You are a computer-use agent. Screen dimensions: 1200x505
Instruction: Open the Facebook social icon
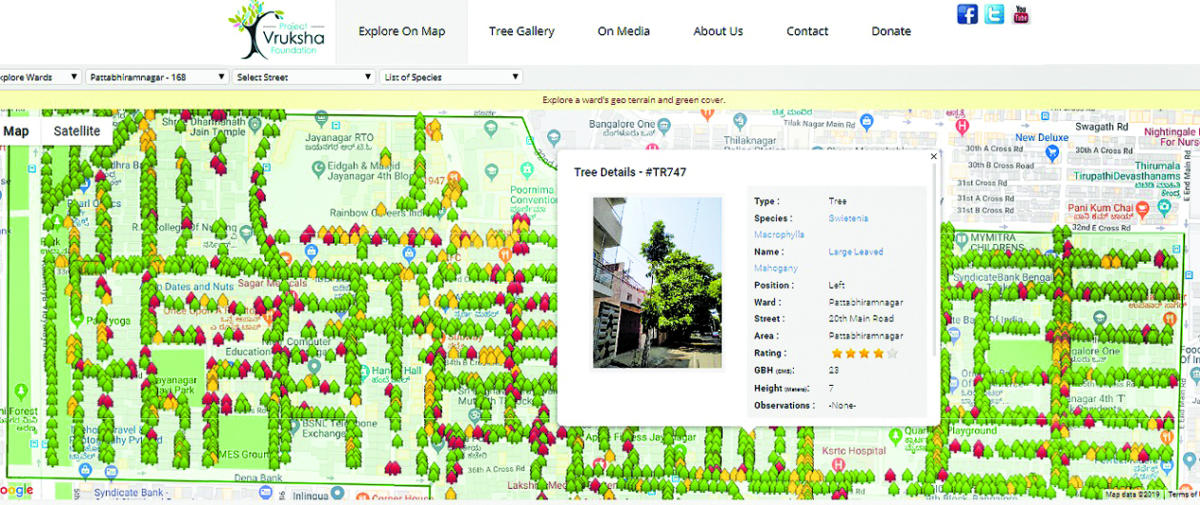pyautogui.click(x=967, y=14)
